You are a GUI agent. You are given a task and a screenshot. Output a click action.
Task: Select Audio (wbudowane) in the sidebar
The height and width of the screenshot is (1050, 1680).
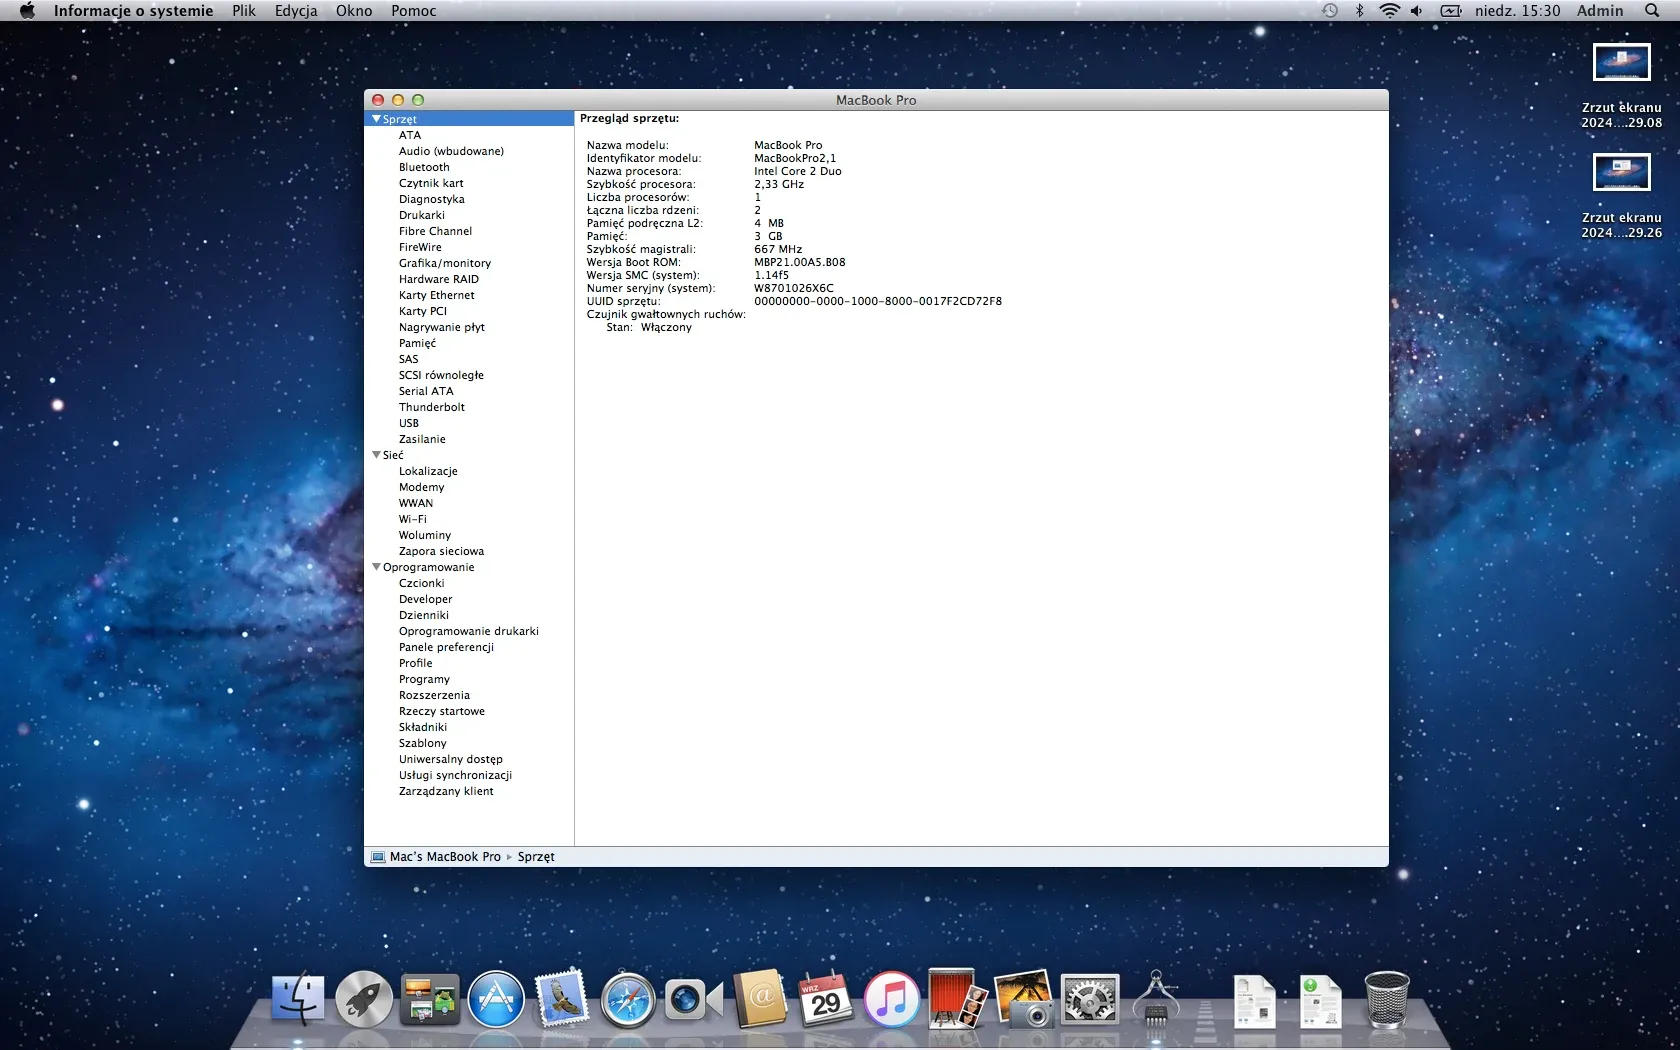451,151
